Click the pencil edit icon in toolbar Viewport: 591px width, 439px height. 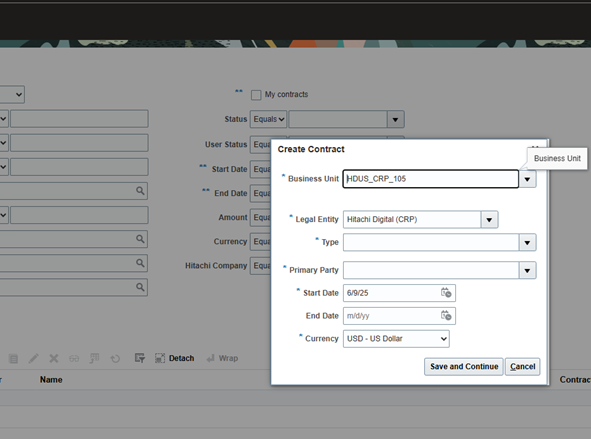point(34,358)
